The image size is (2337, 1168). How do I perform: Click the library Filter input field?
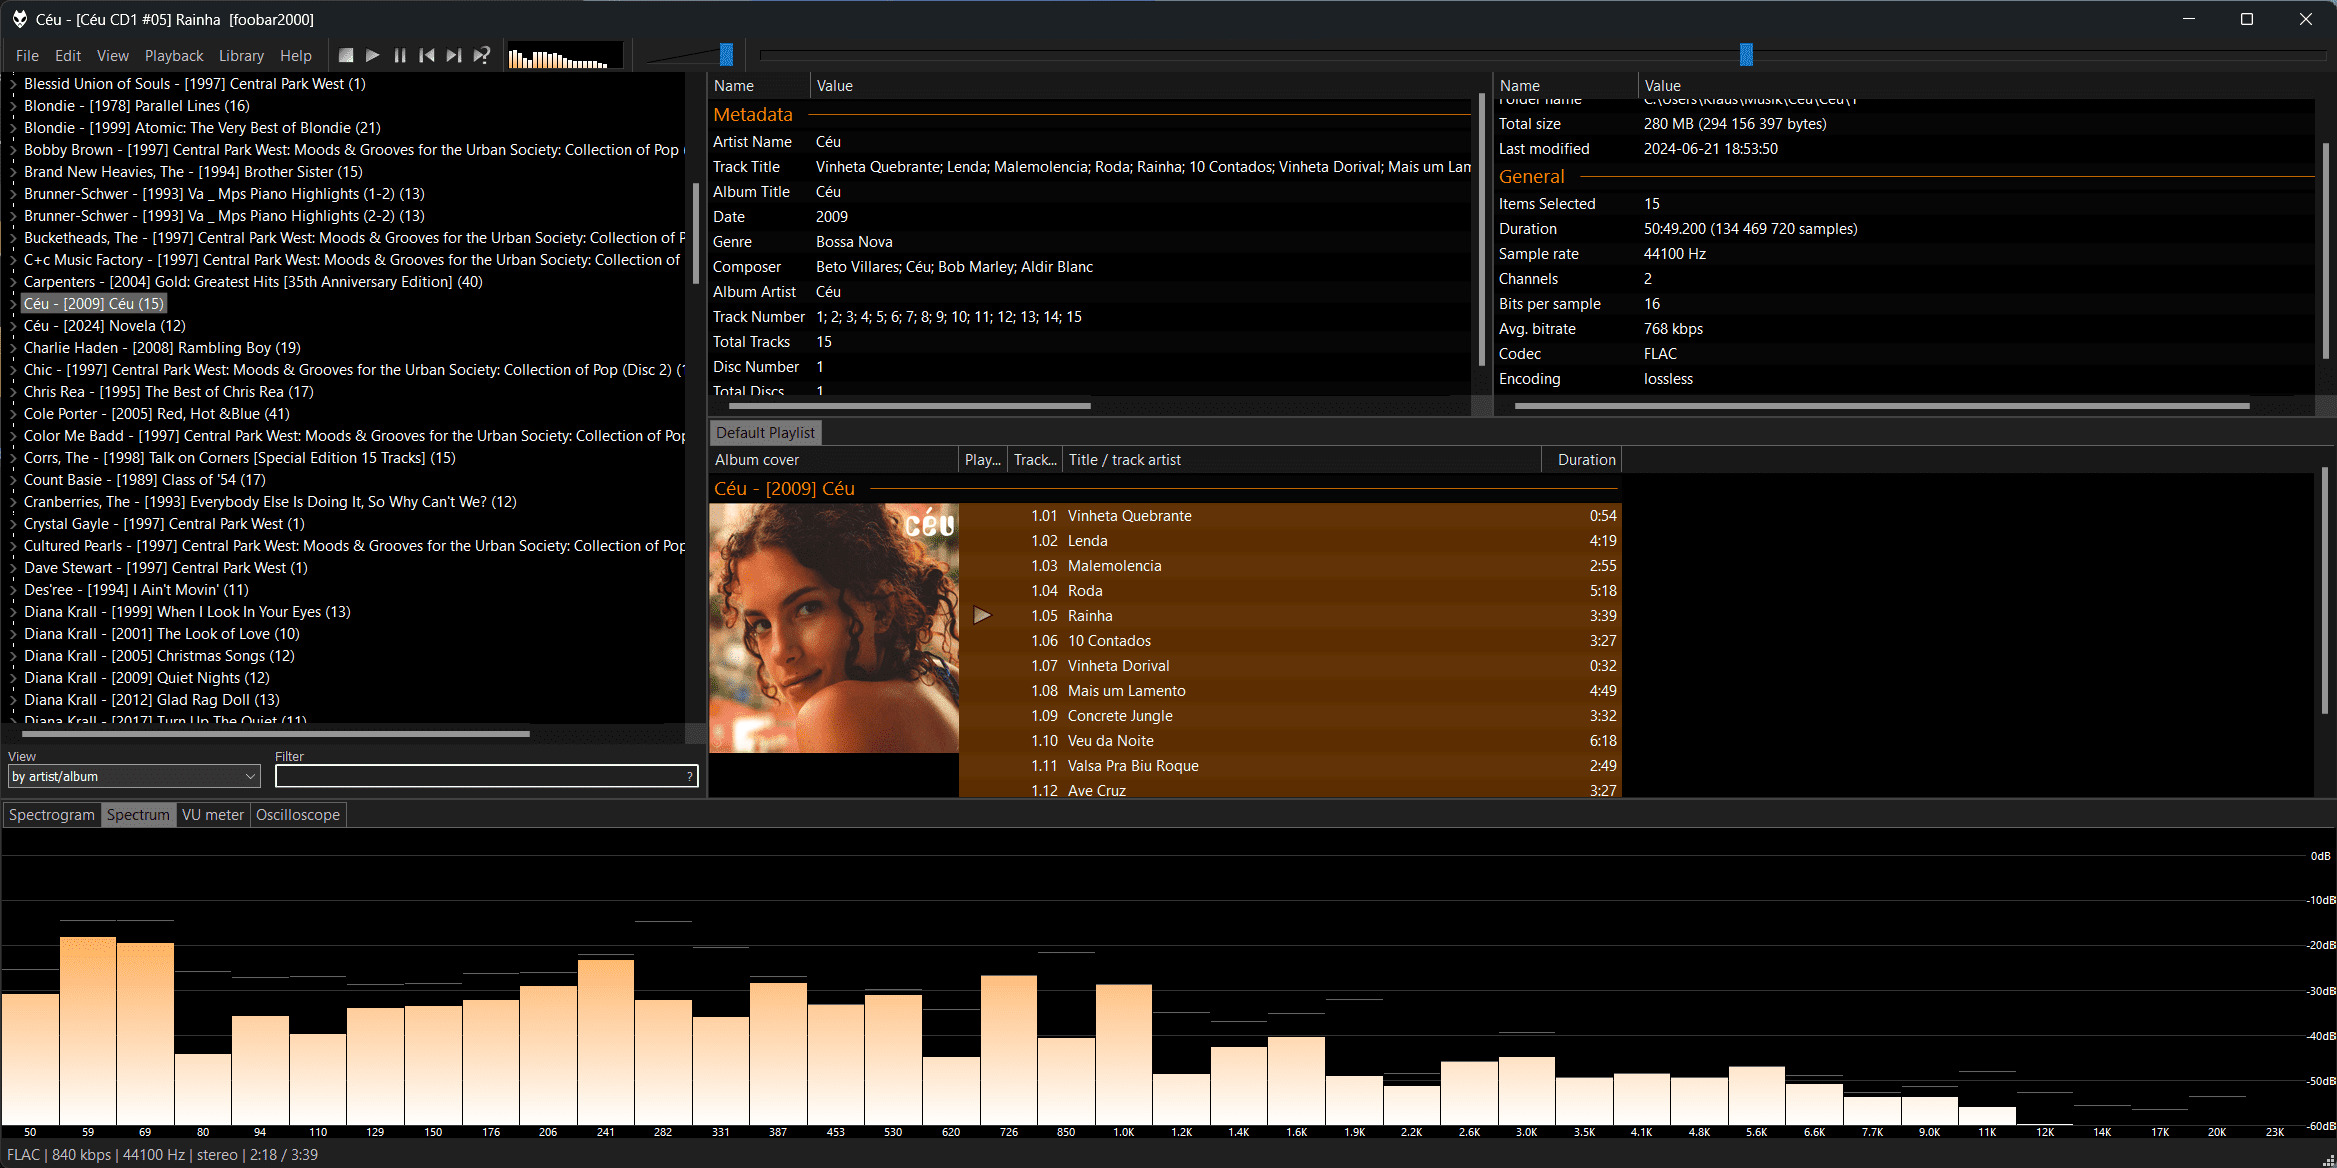click(x=486, y=777)
